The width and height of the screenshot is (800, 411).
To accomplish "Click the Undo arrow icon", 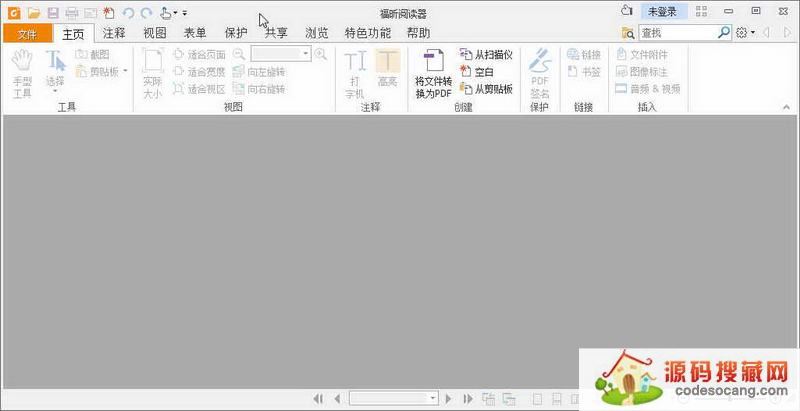I will pyautogui.click(x=128, y=12).
